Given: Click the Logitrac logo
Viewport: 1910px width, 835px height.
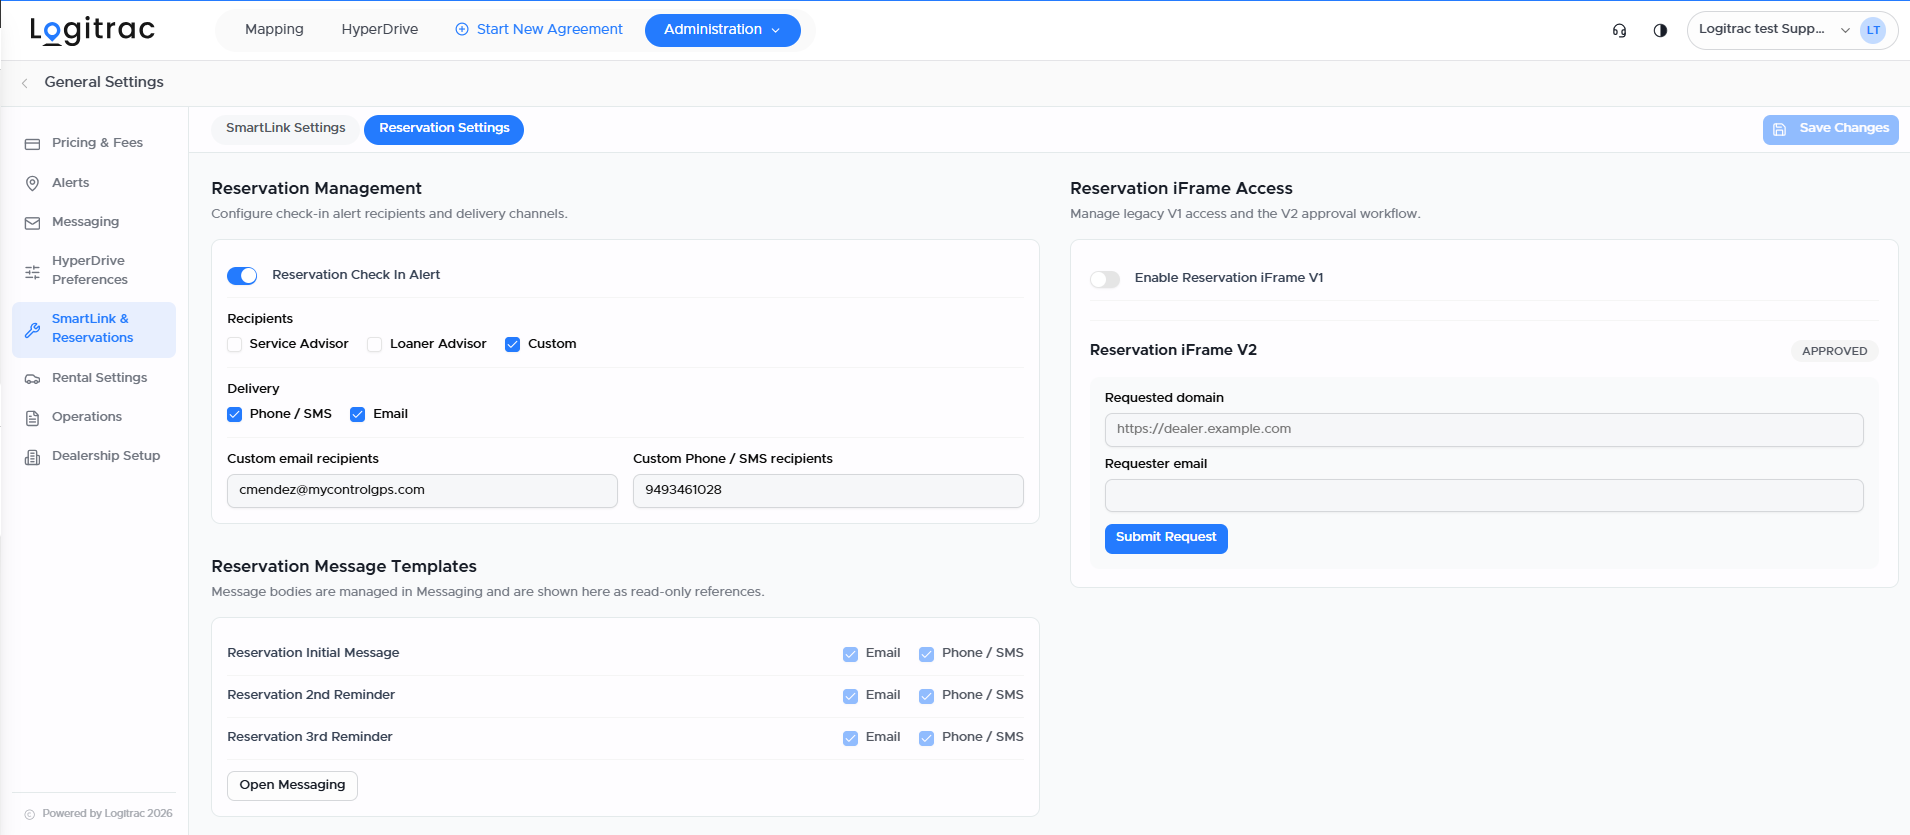Looking at the screenshot, I should pyautogui.click(x=92, y=30).
